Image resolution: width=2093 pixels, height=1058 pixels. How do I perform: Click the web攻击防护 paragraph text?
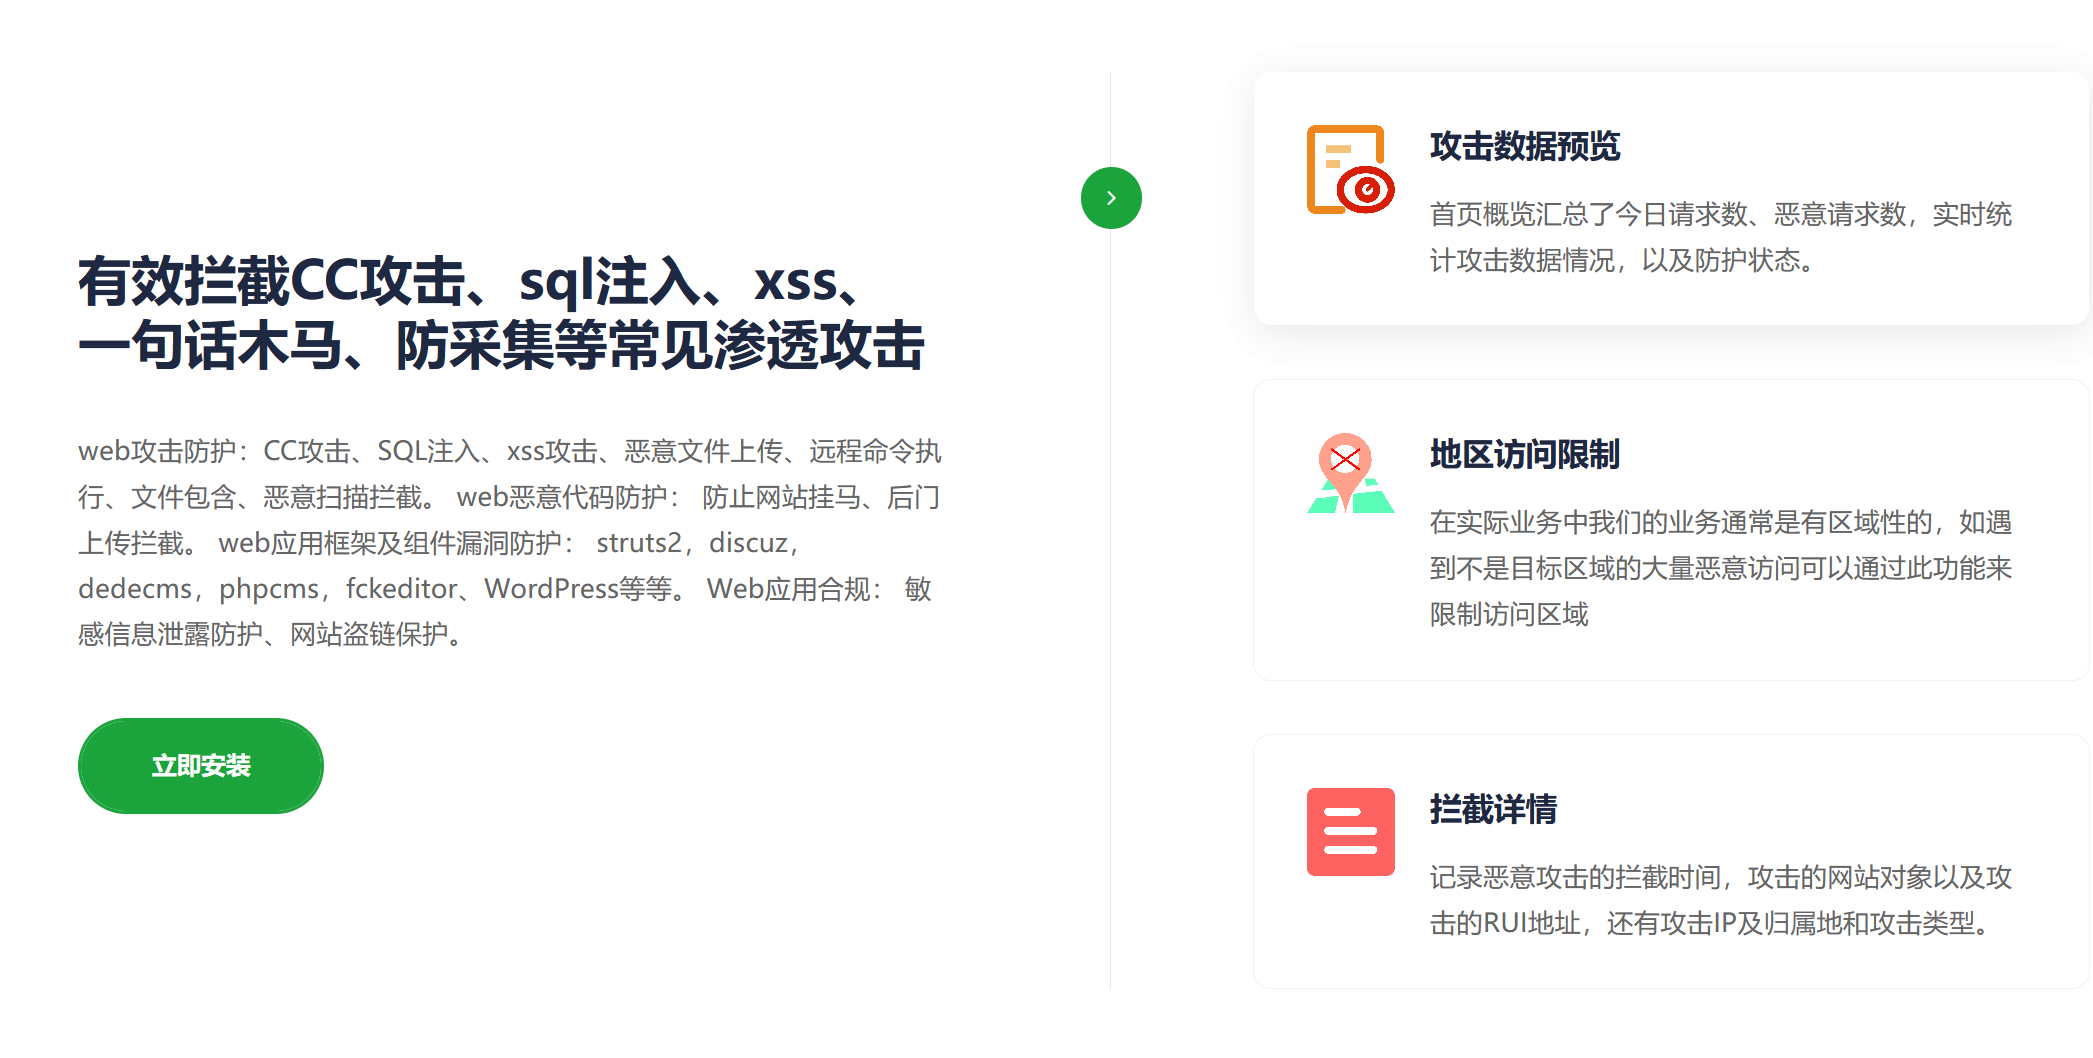(510, 542)
